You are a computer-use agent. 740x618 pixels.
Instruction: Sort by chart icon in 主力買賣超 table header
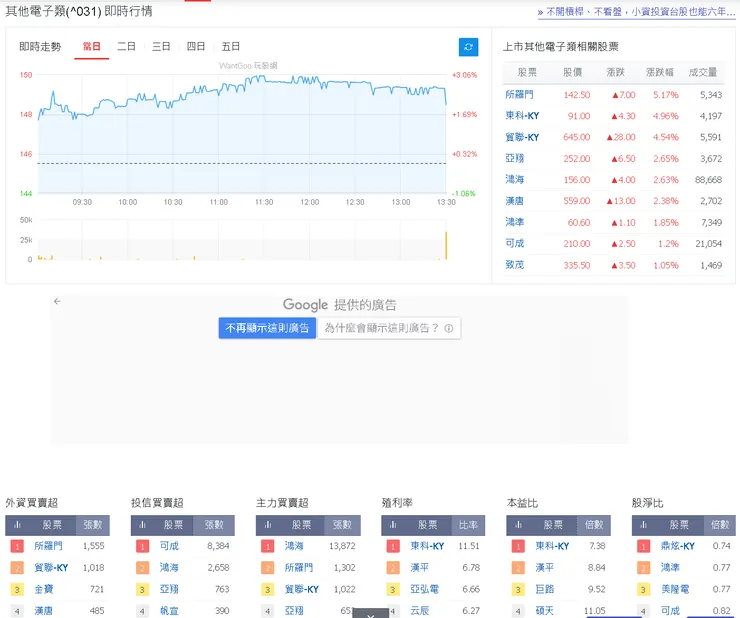coord(268,525)
